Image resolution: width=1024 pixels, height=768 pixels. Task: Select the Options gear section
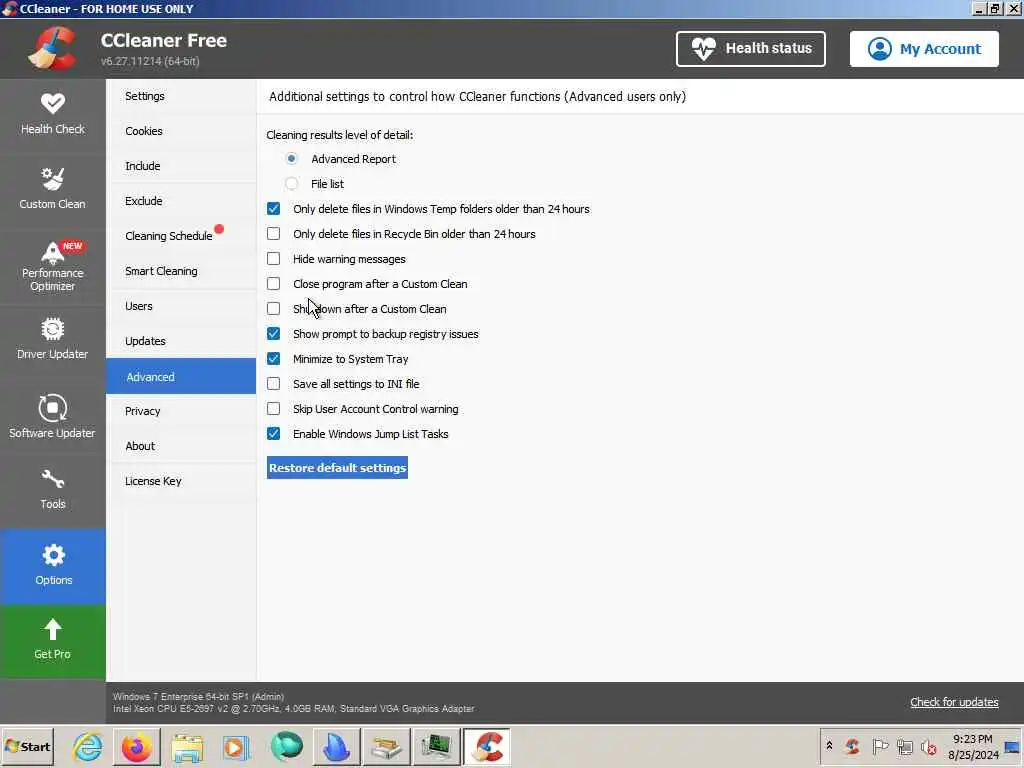tap(52, 566)
